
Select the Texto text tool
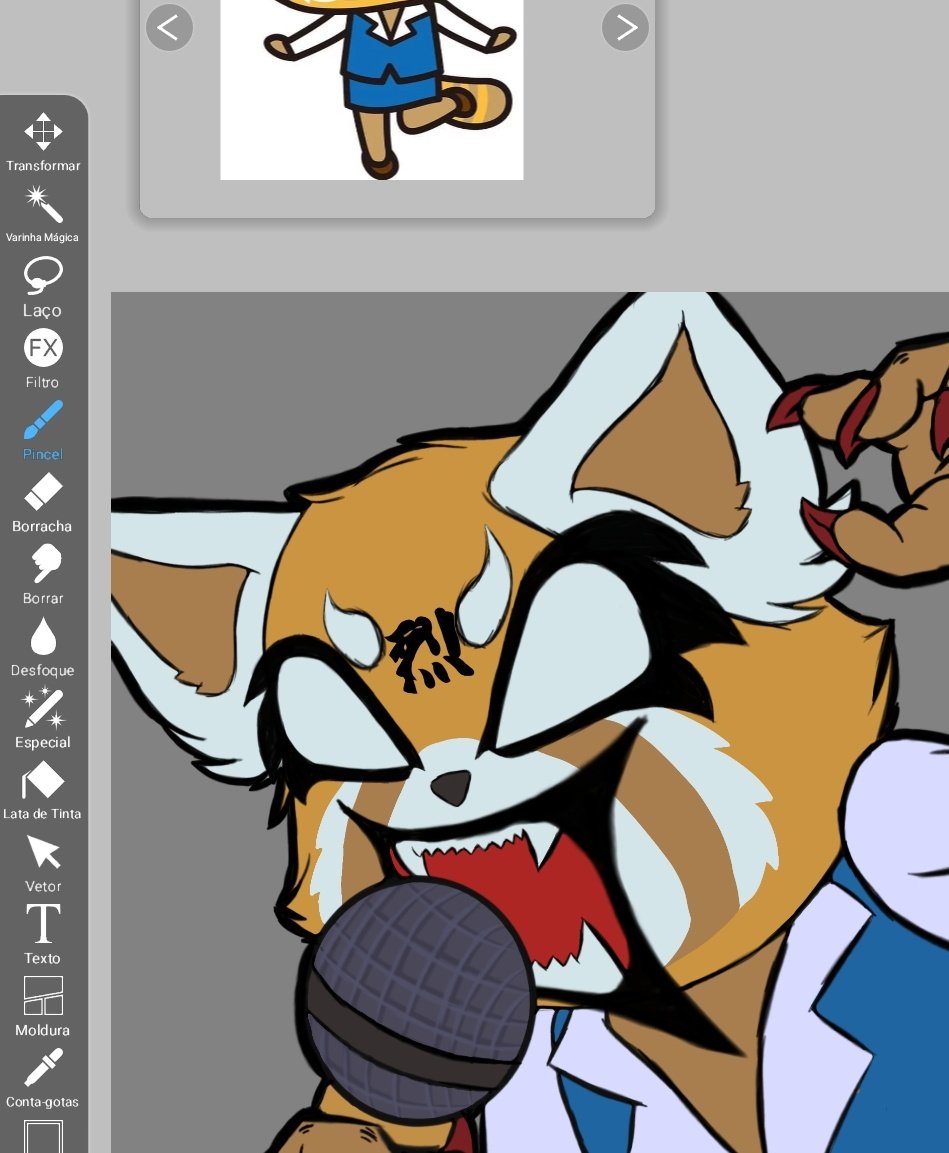tap(43, 935)
